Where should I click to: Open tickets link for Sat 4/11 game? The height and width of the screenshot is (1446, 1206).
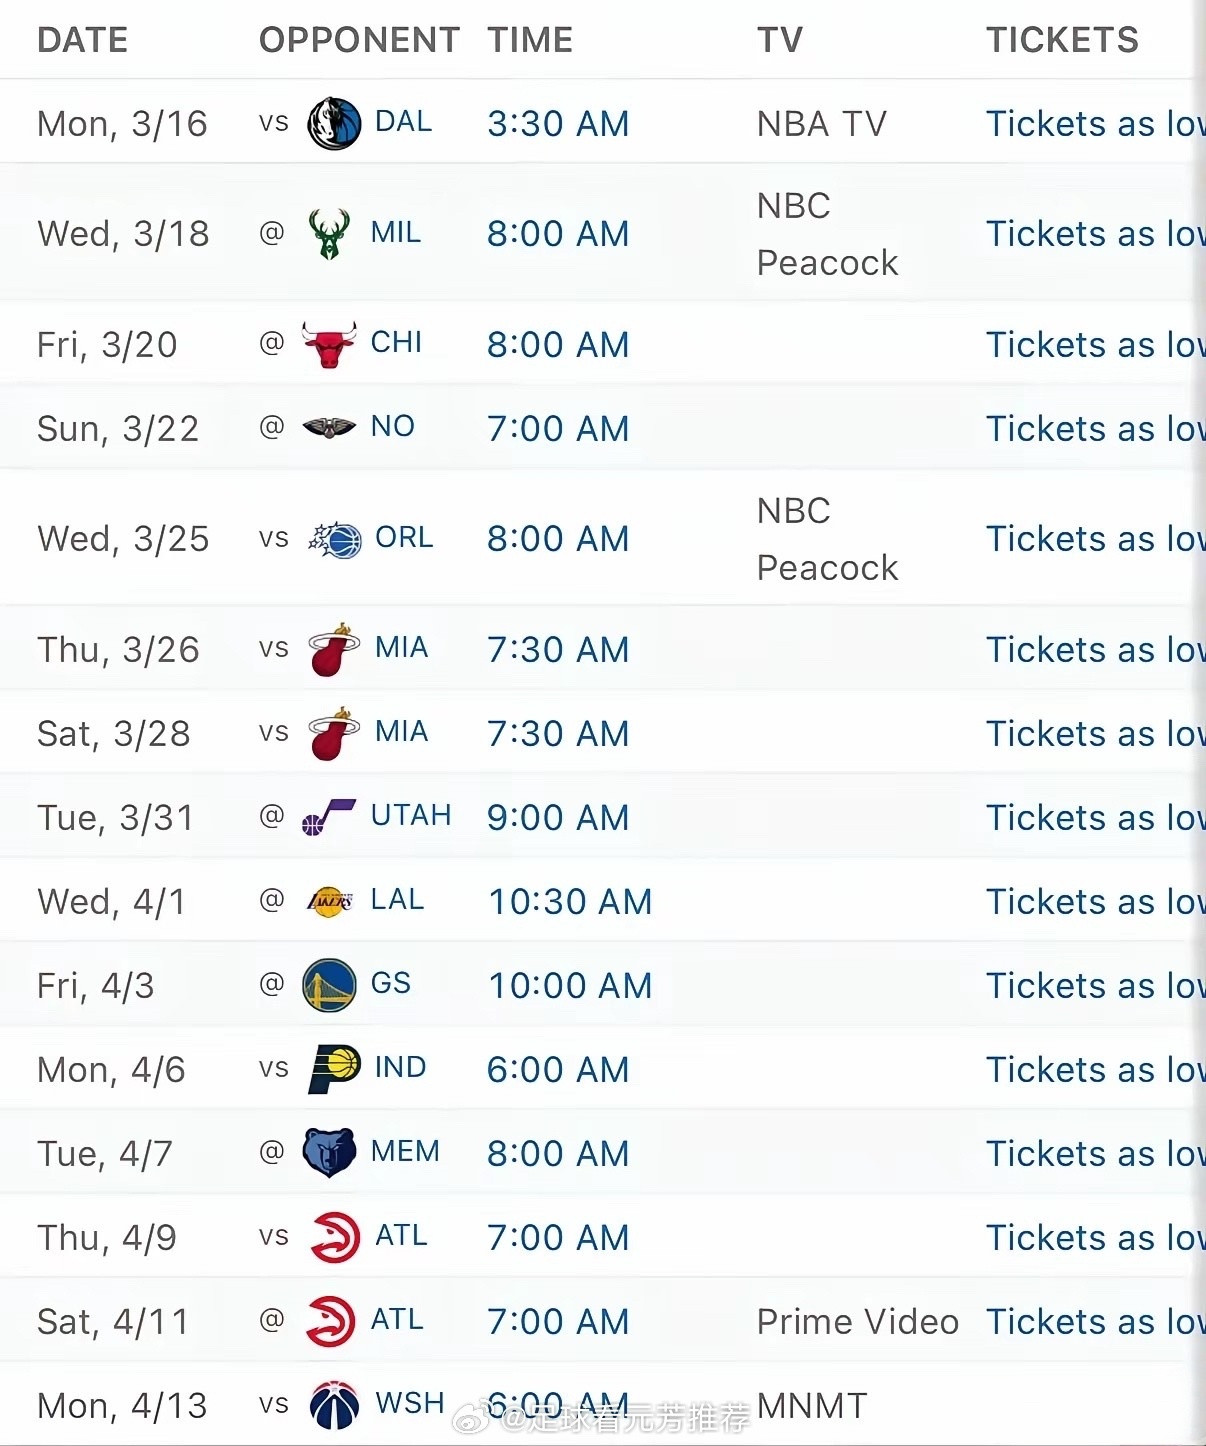point(1094,1322)
